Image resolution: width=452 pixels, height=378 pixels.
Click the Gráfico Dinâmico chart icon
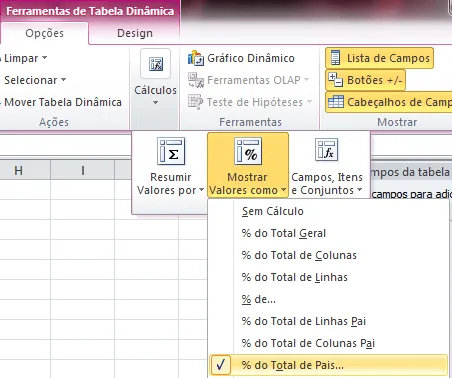pyautogui.click(x=196, y=58)
